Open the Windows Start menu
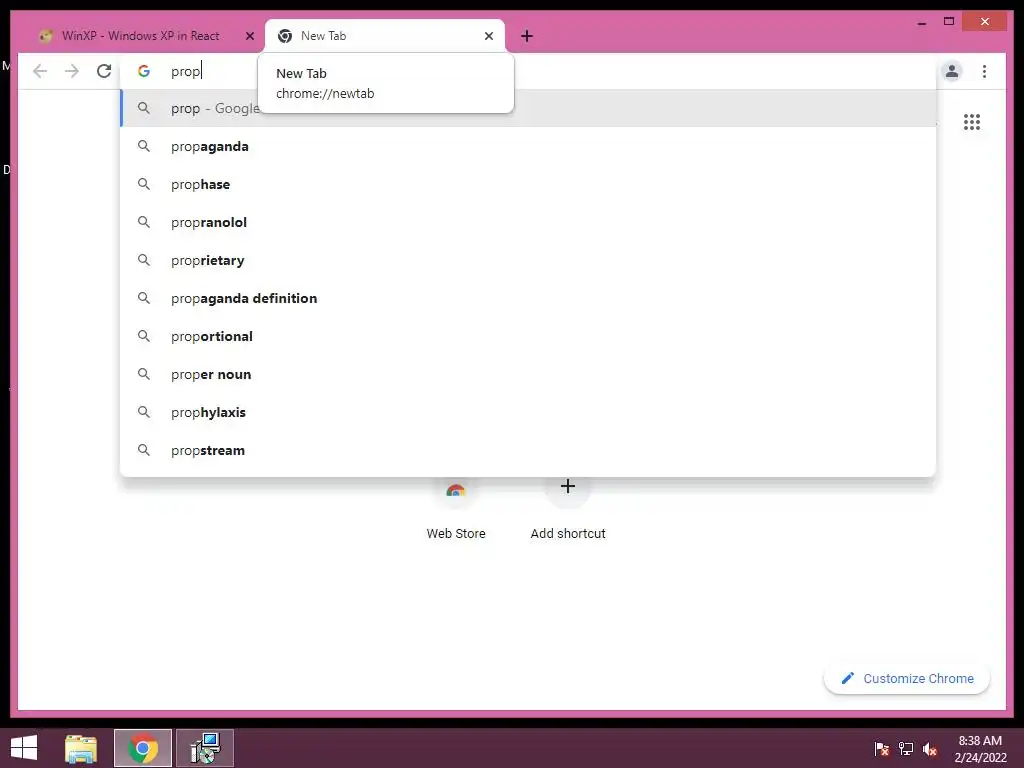The height and width of the screenshot is (768, 1024). (24, 748)
